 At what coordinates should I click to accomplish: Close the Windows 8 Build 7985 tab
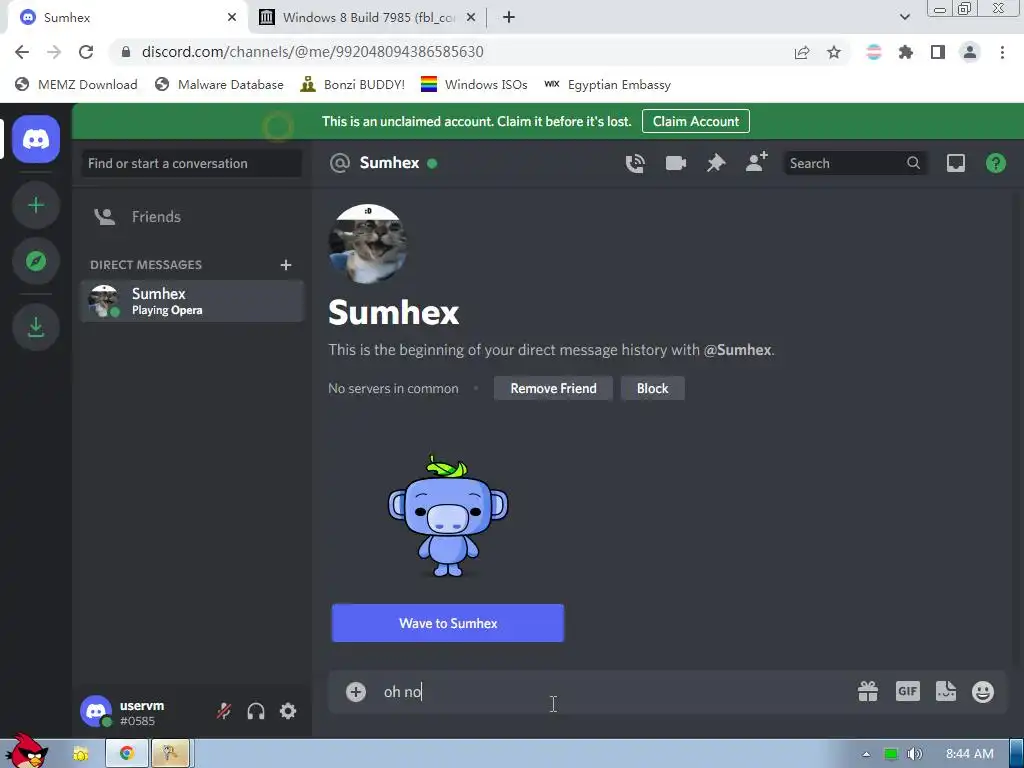471,18
